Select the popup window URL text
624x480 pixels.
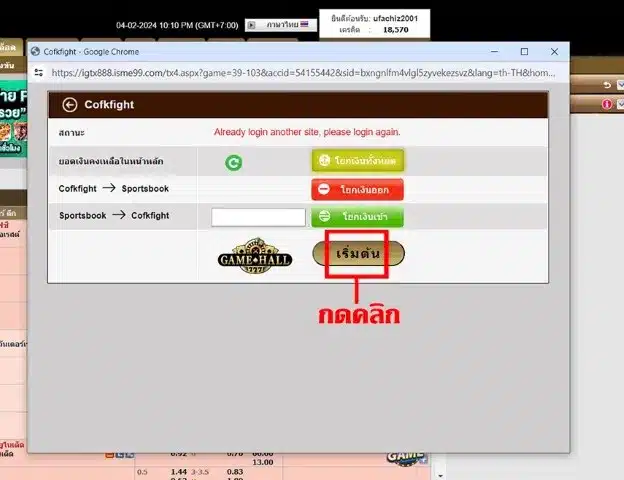point(303,73)
